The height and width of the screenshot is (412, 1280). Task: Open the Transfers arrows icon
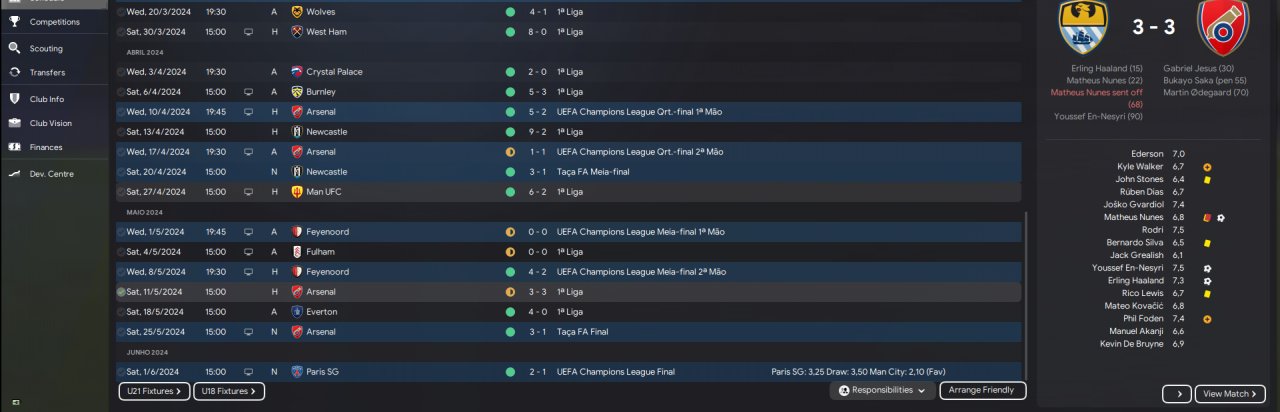(14, 72)
